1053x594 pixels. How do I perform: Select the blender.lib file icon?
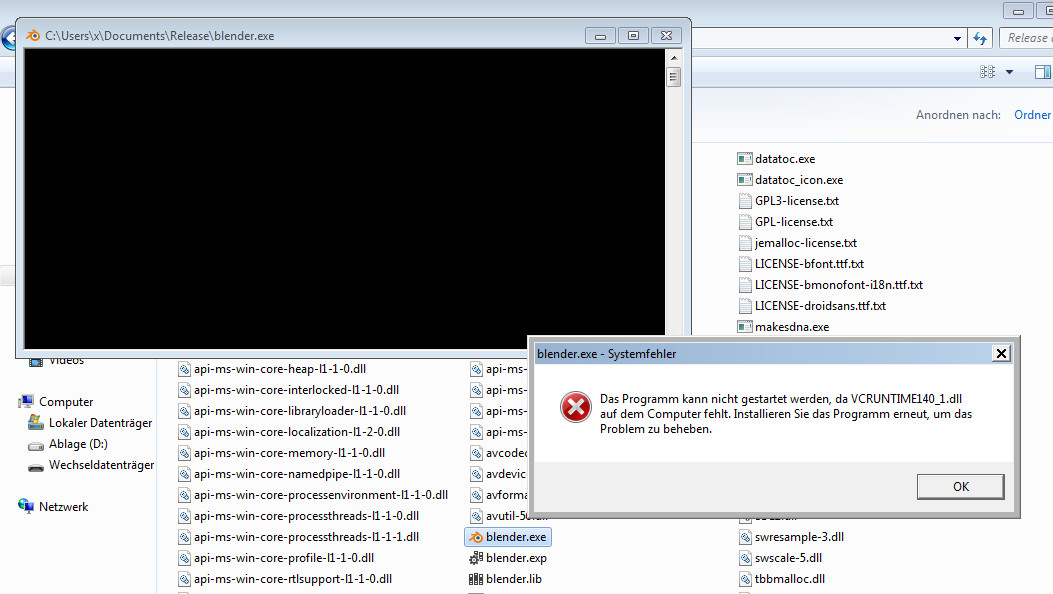point(476,579)
